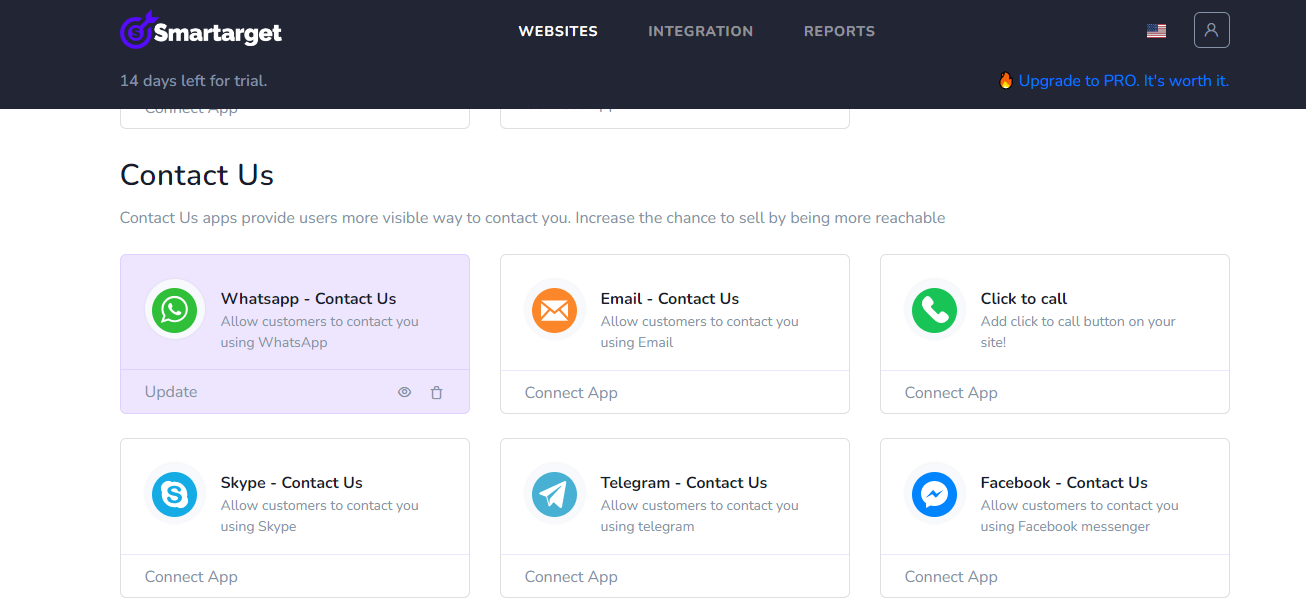This screenshot has height=612, width=1306.
Task: Click Upgrade to PRO link
Action: click(x=1123, y=81)
